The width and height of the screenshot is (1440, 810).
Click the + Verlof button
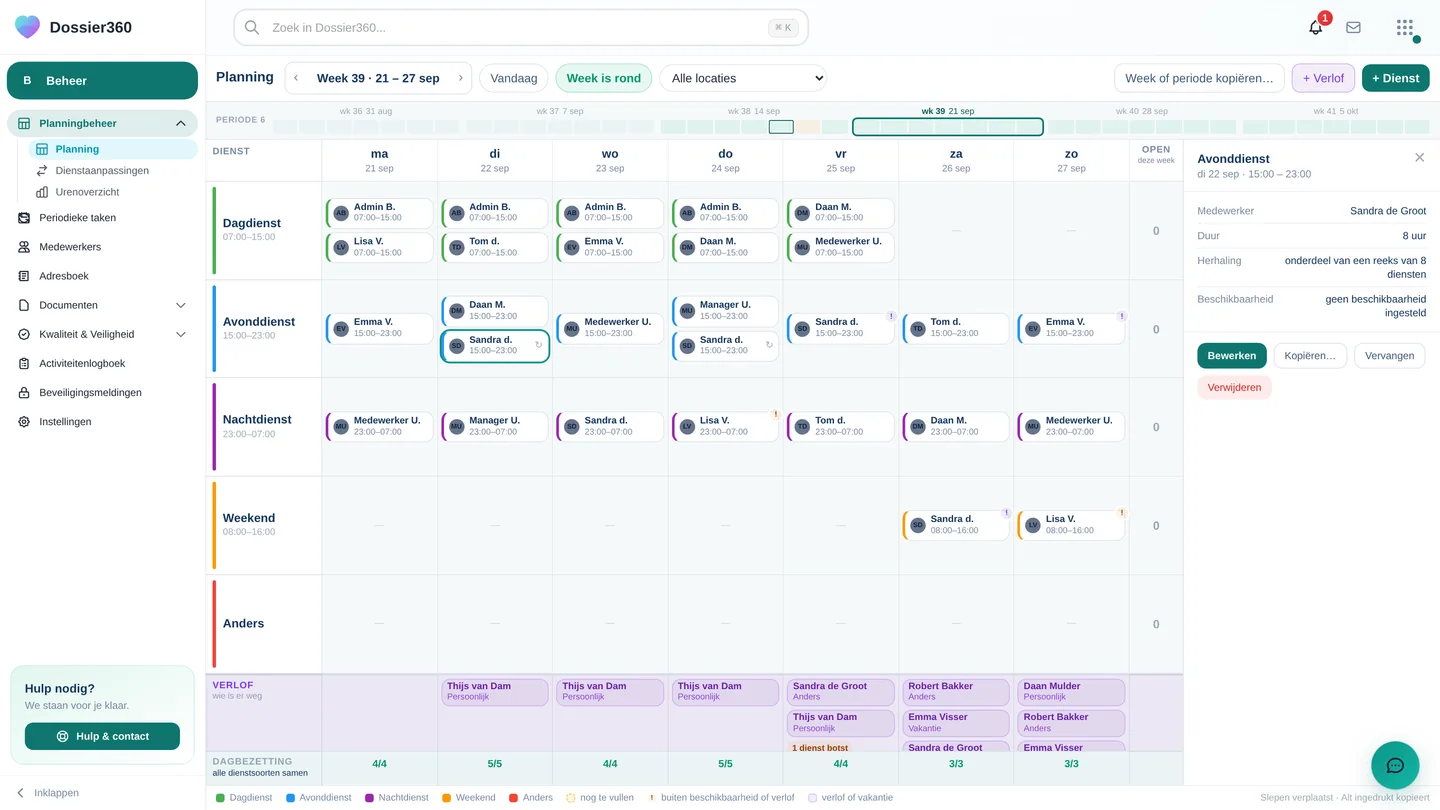1323,78
